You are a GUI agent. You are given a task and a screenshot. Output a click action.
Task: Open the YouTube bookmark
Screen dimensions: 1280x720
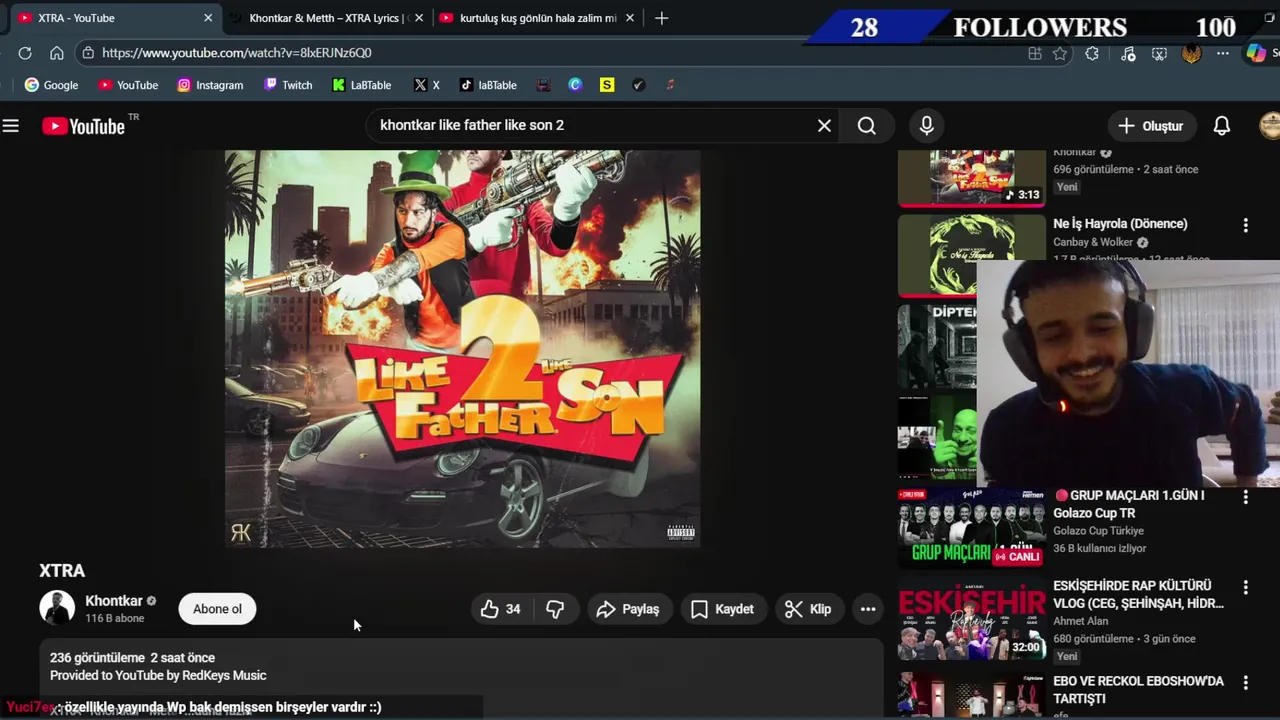(128, 85)
